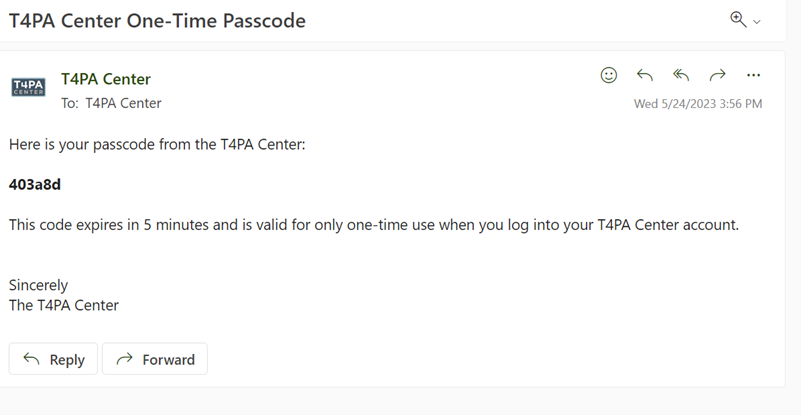
Task: Click the forward arrow icon in header
Action: click(x=717, y=75)
